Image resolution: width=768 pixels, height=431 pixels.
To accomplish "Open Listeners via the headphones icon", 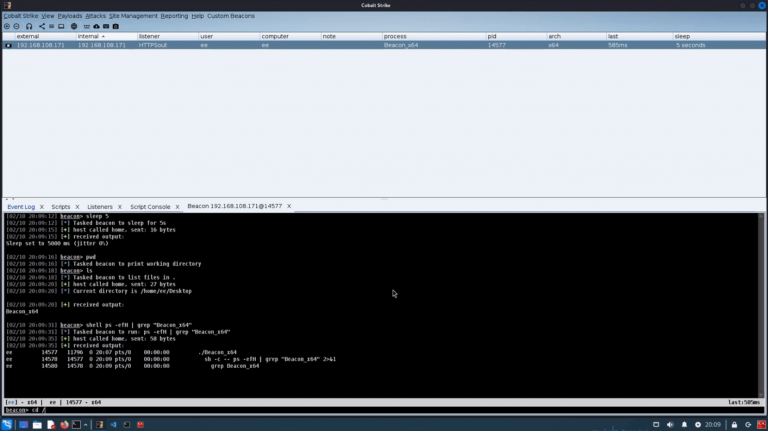I will pos(29,26).
